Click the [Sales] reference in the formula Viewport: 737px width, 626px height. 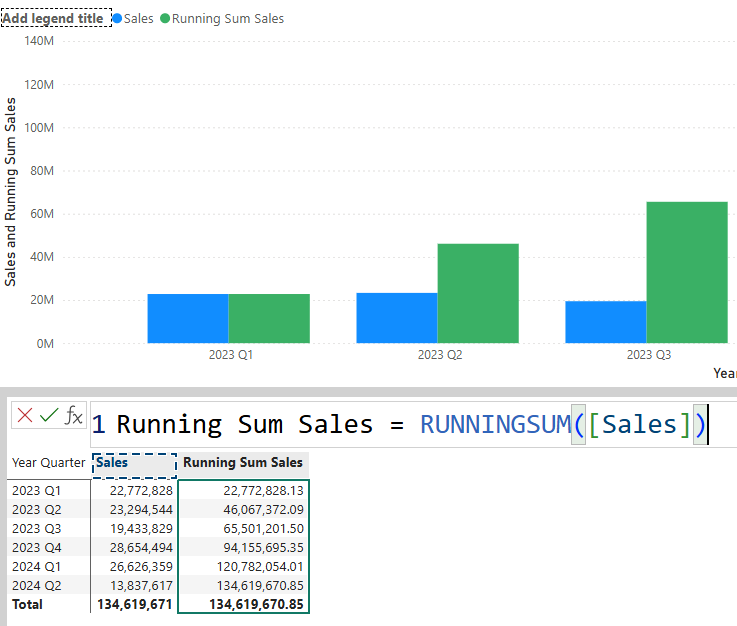pos(639,424)
